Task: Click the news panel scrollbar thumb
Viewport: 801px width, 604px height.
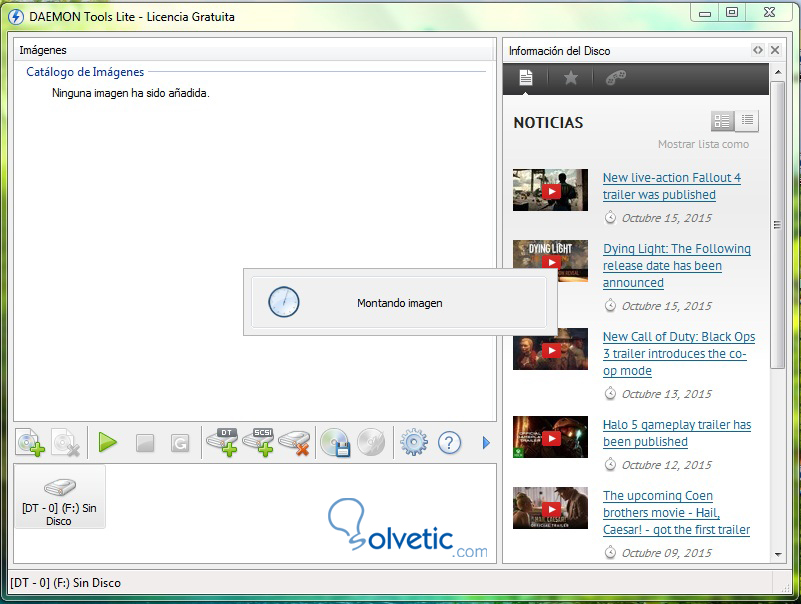Action: click(x=778, y=225)
